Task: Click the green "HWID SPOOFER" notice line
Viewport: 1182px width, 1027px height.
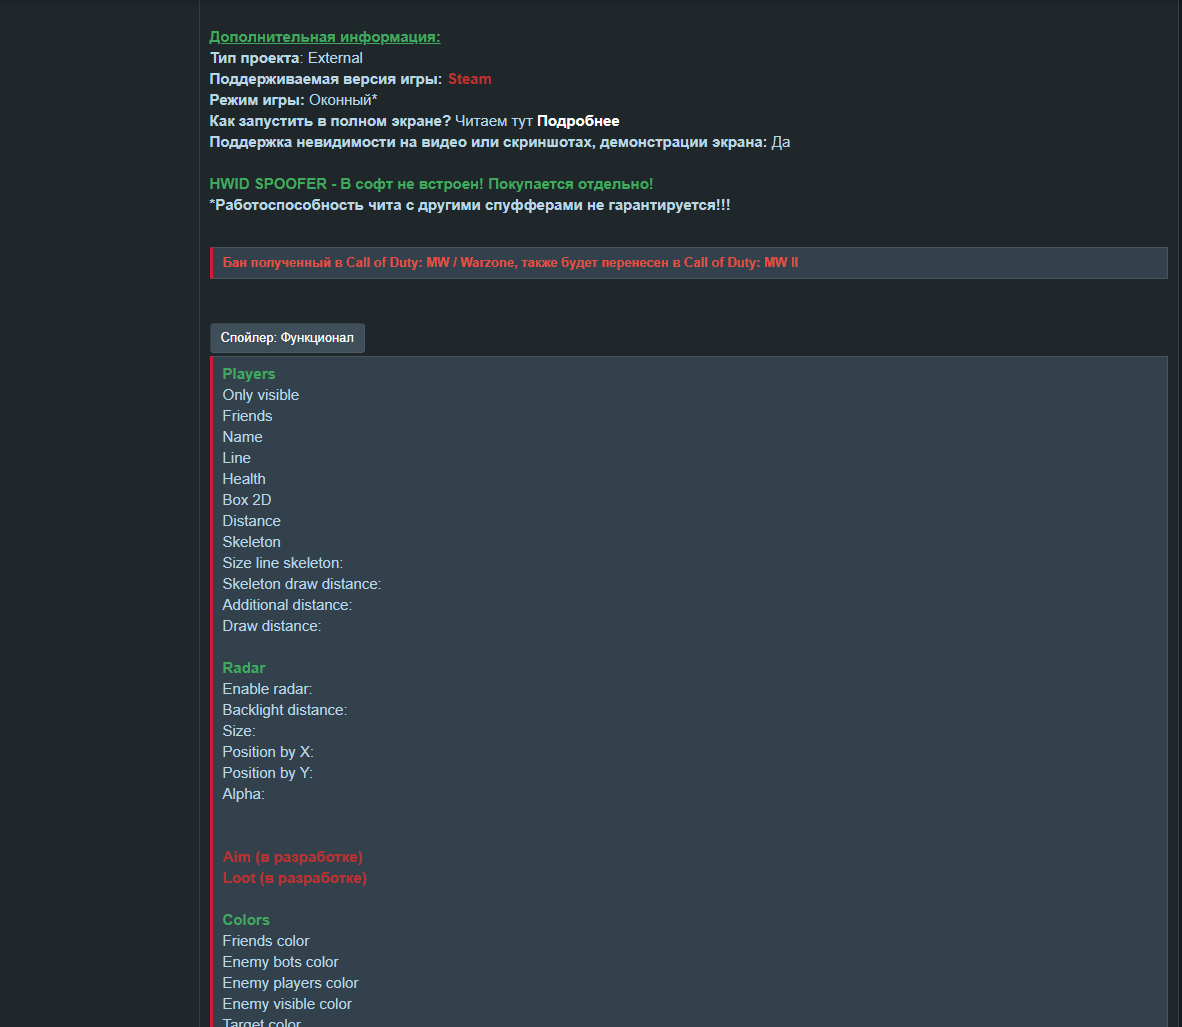Action: [431, 184]
